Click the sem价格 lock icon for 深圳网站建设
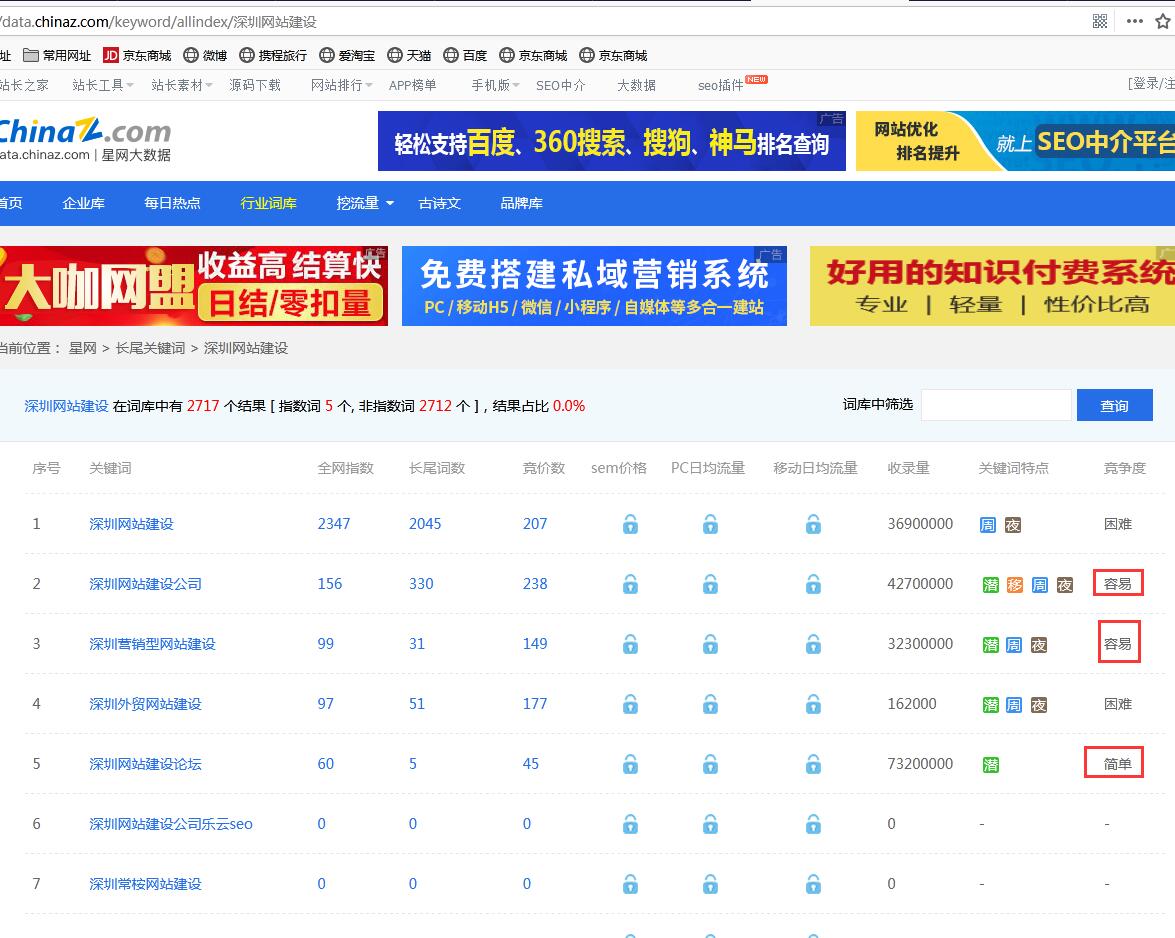This screenshot has width=1175, height=938. click(x=630, y=524)
